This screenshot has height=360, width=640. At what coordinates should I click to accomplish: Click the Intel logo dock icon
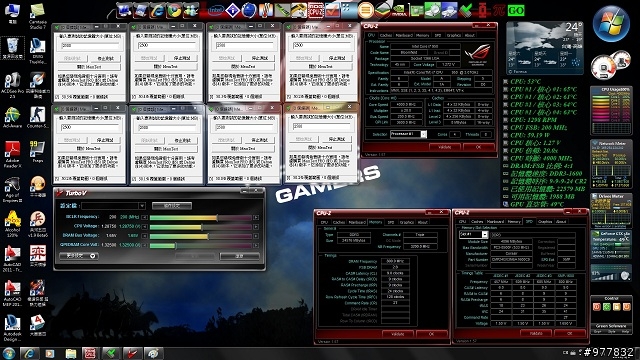click(216, 10)
